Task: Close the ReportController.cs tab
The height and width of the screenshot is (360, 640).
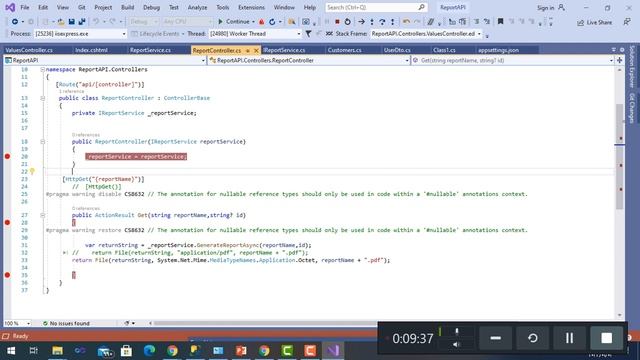Action: click(256, 51)
